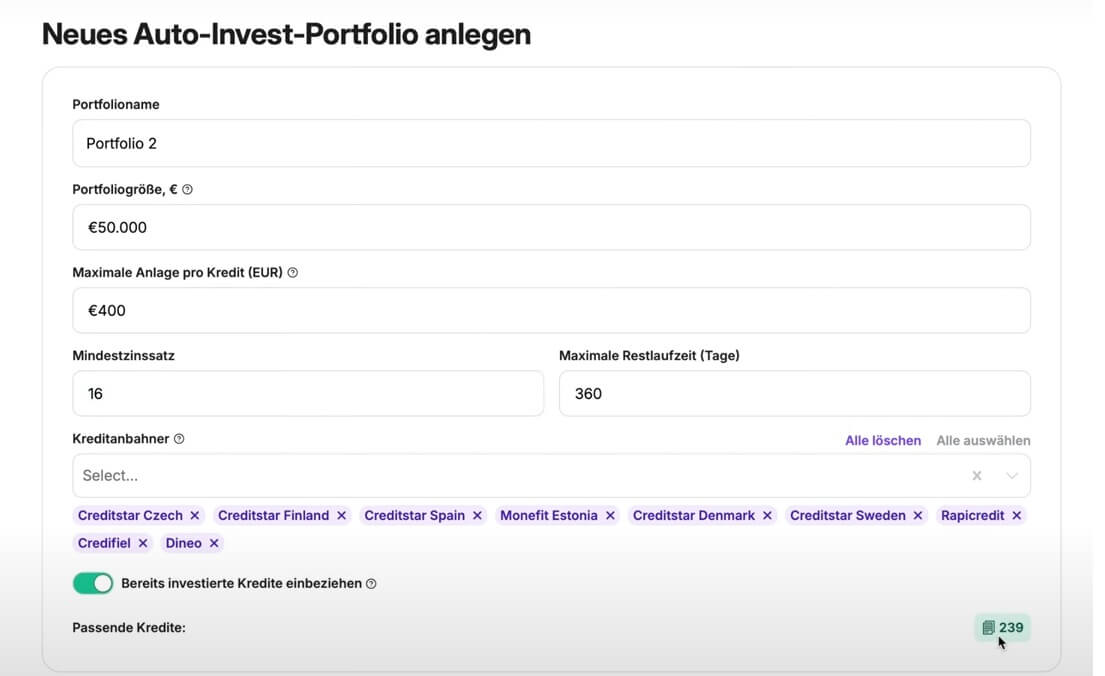Viewport: 1105px width, 676px height.
Task: Click the 239 matching loans badge
Action: (x=1003, y=628)
